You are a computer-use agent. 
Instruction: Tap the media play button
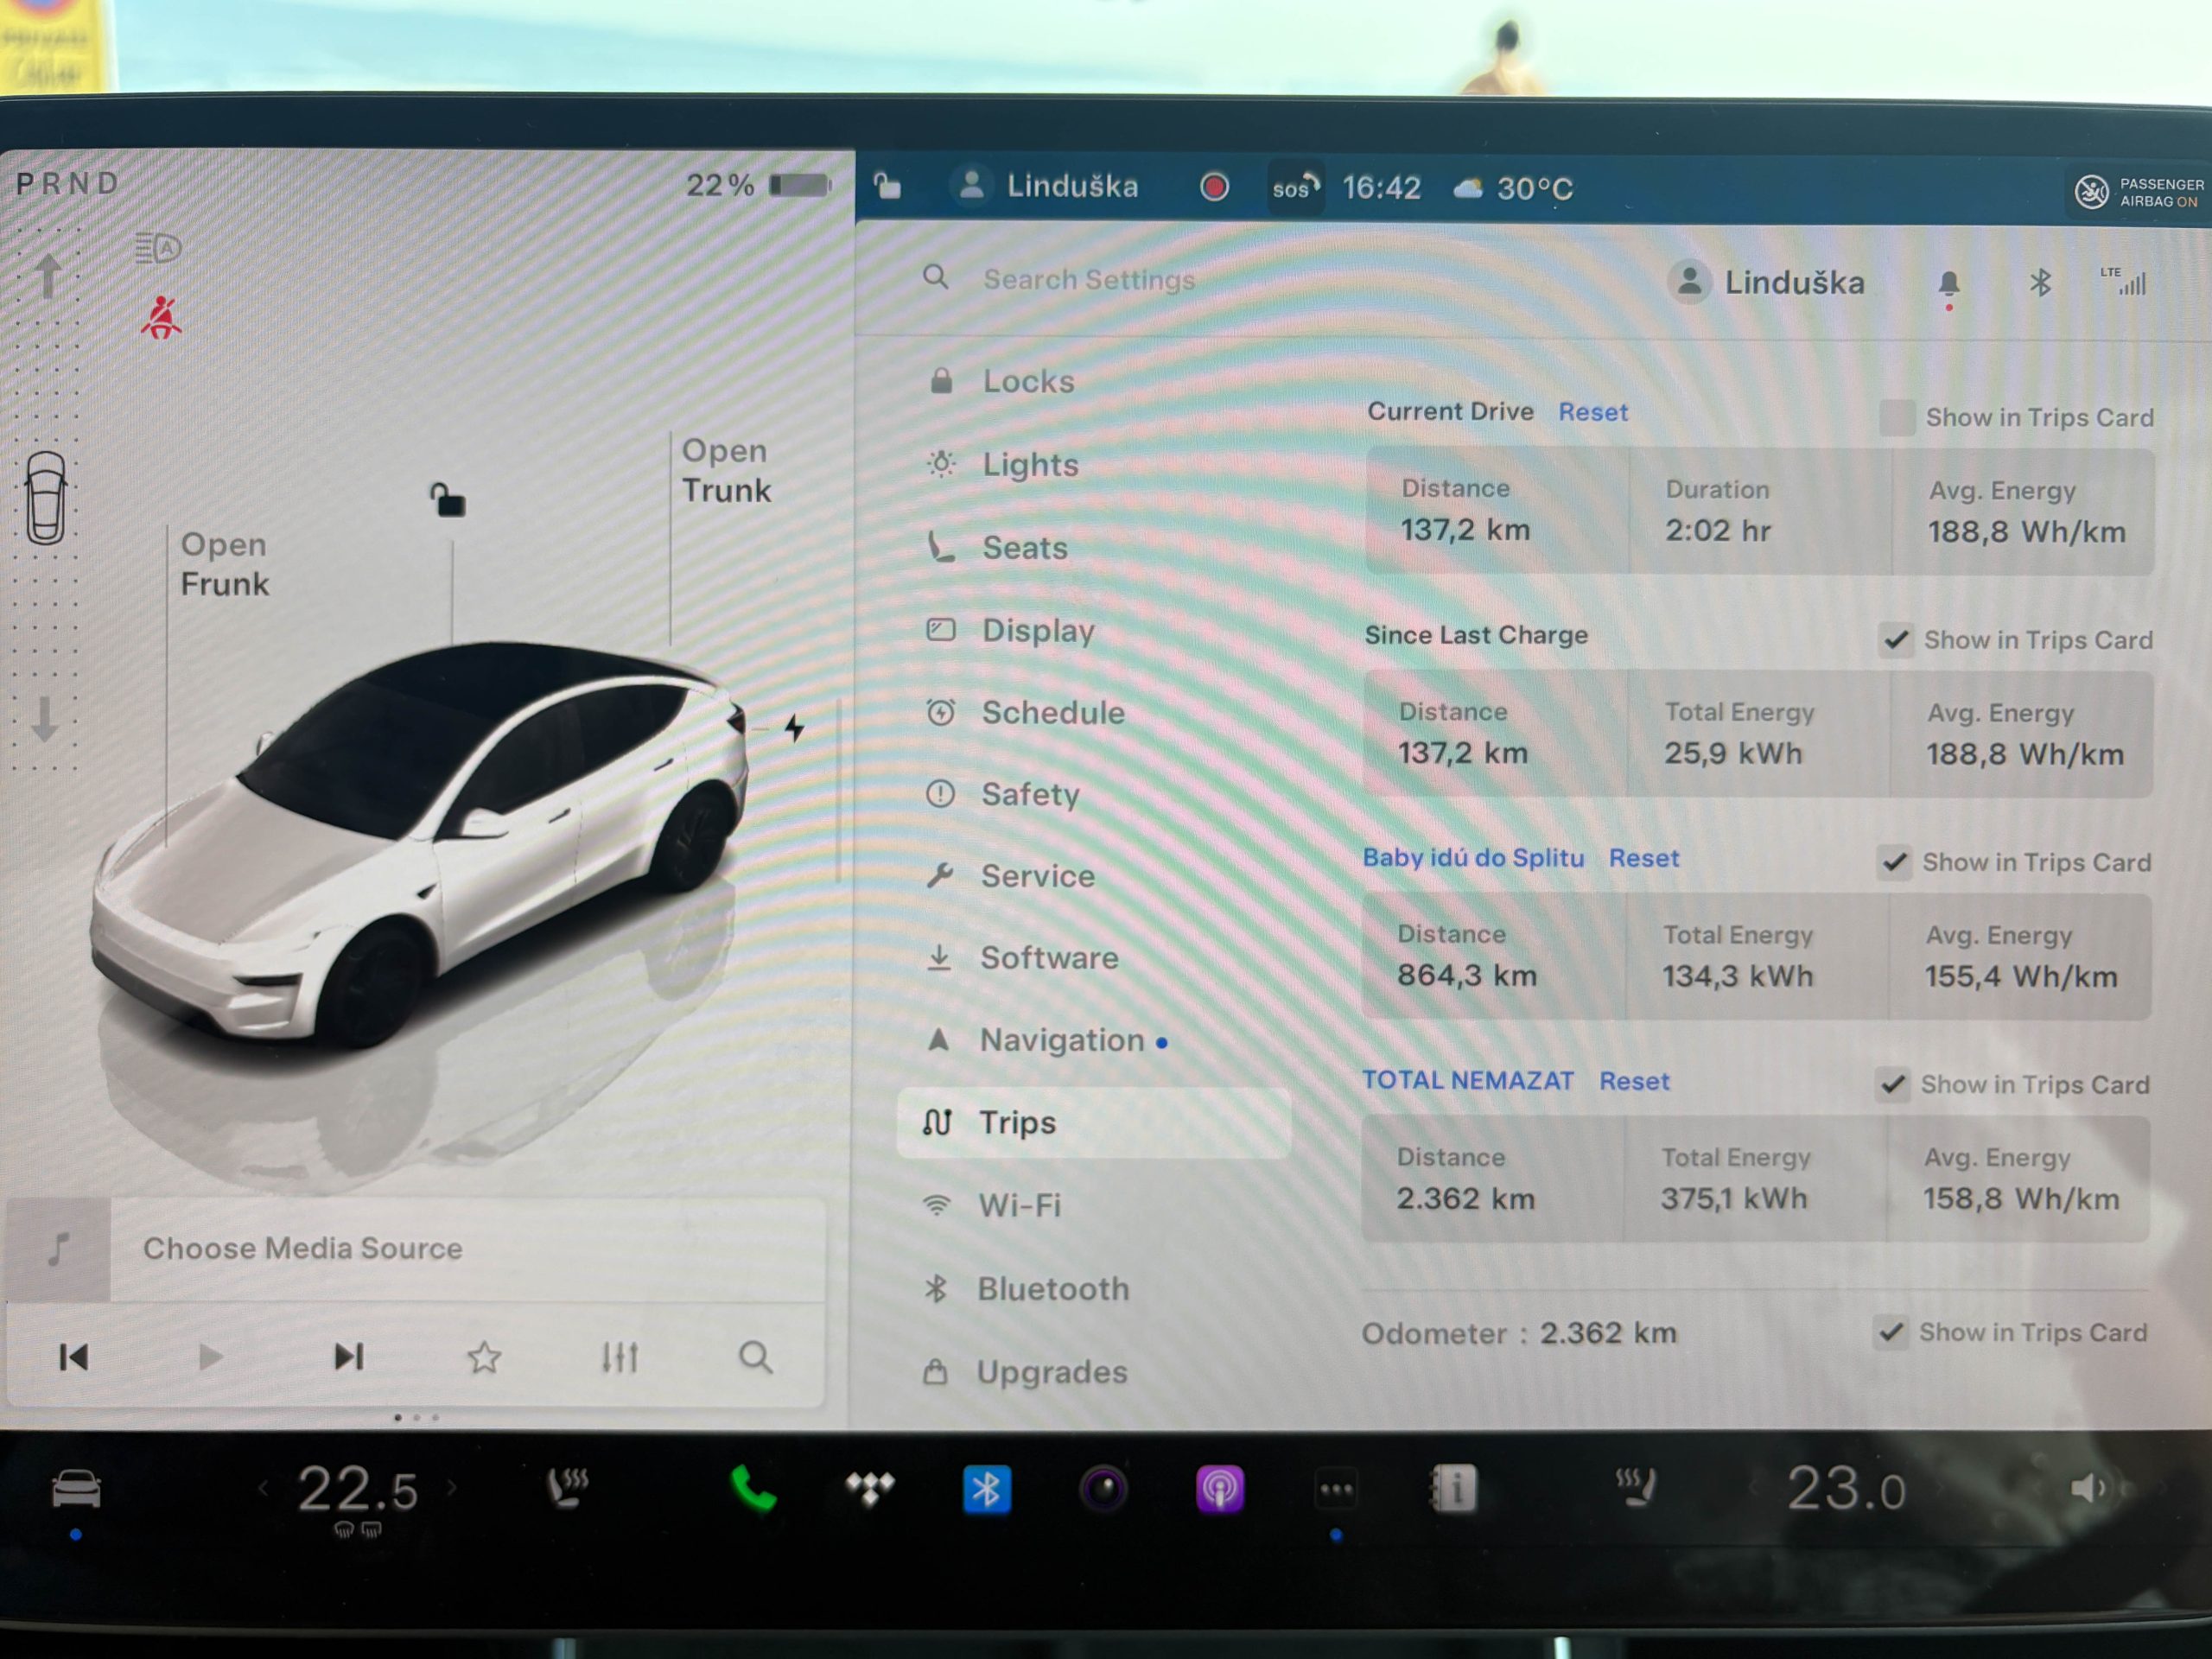210,1357
